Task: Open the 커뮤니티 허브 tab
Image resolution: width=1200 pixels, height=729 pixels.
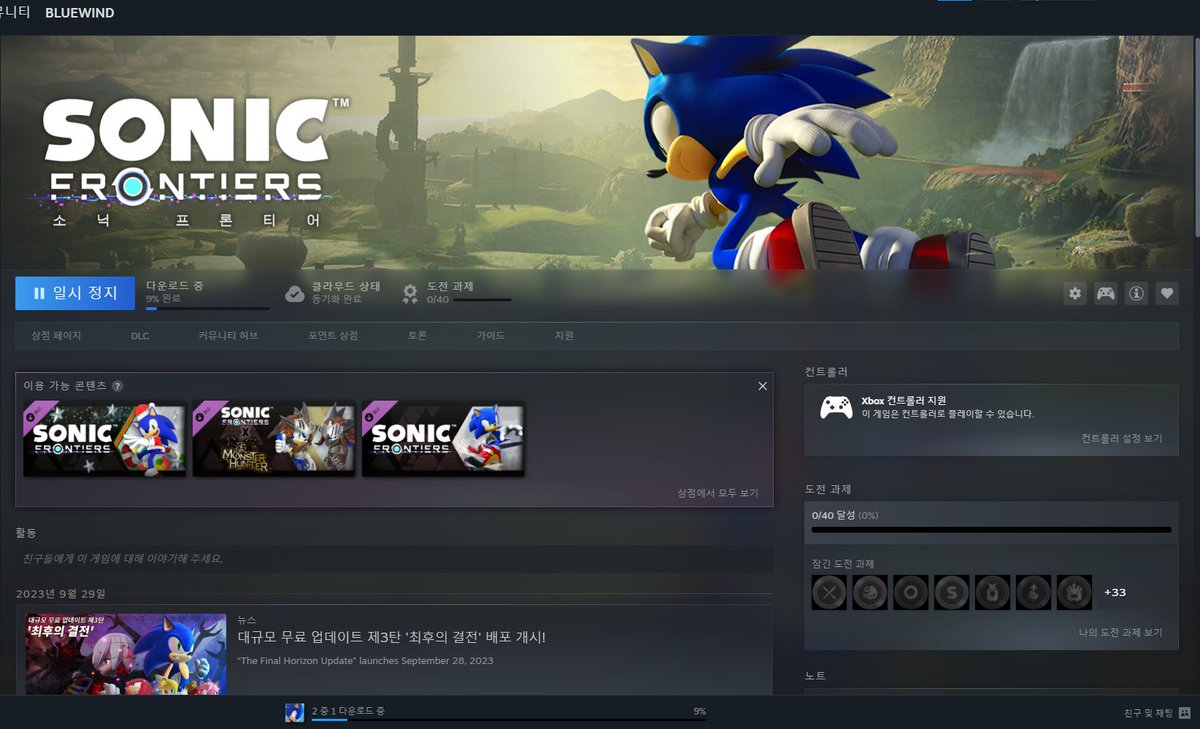Action: (228, 336)
